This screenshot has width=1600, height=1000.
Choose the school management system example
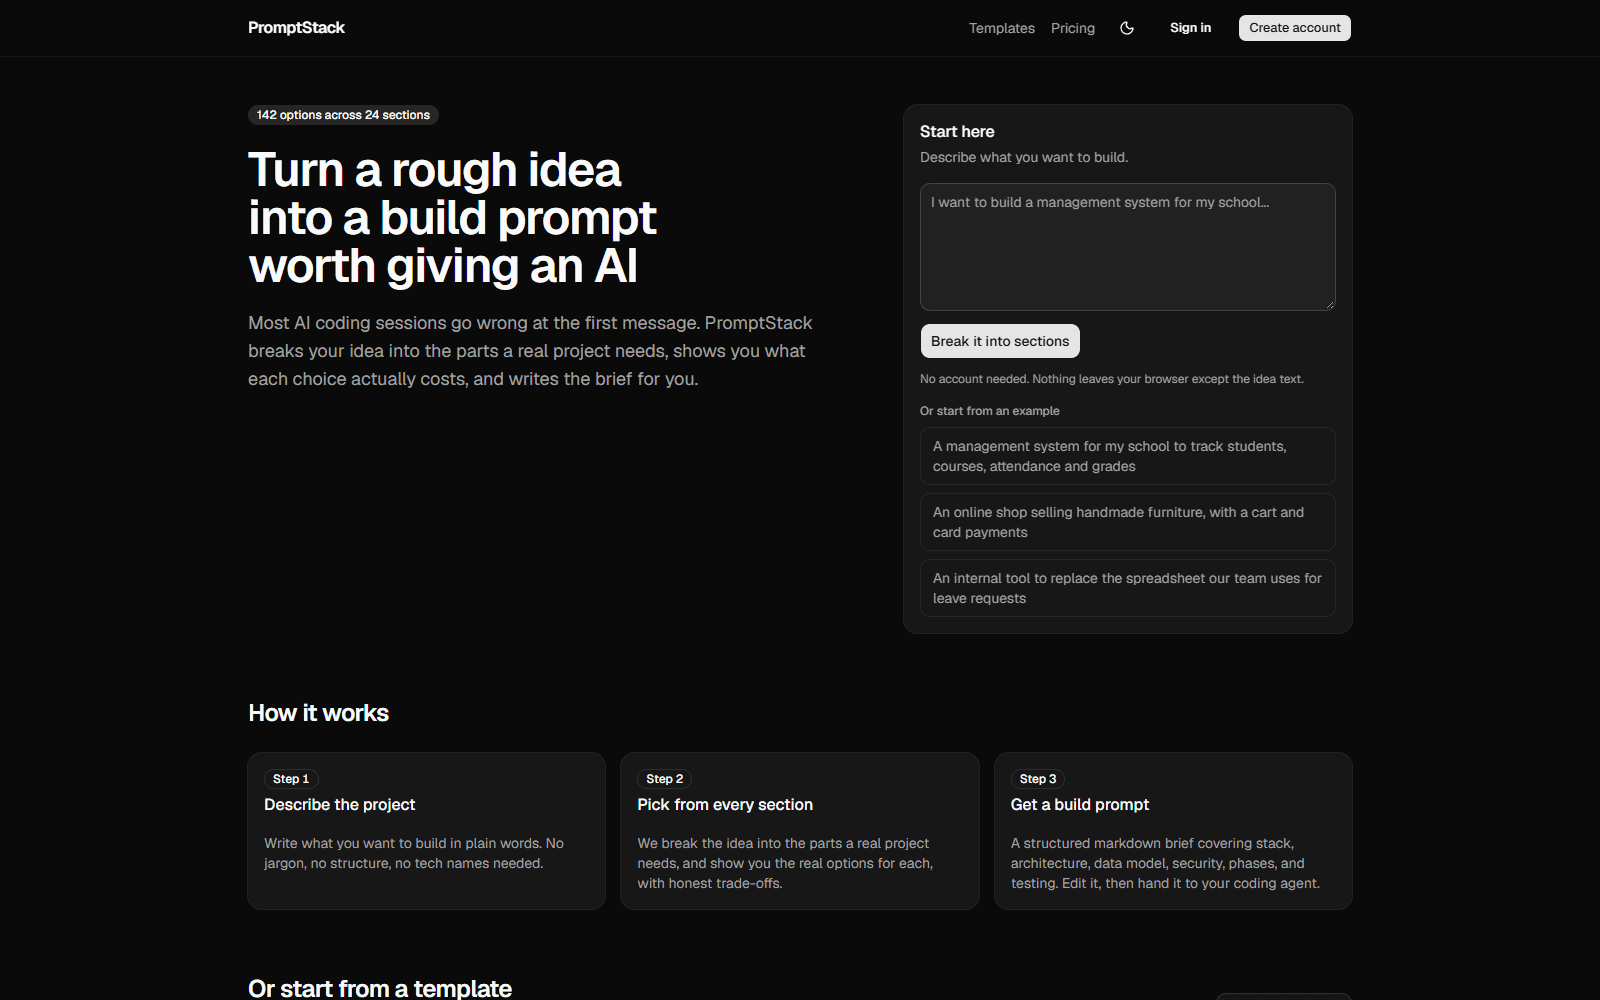click(x=1127, y=456)
